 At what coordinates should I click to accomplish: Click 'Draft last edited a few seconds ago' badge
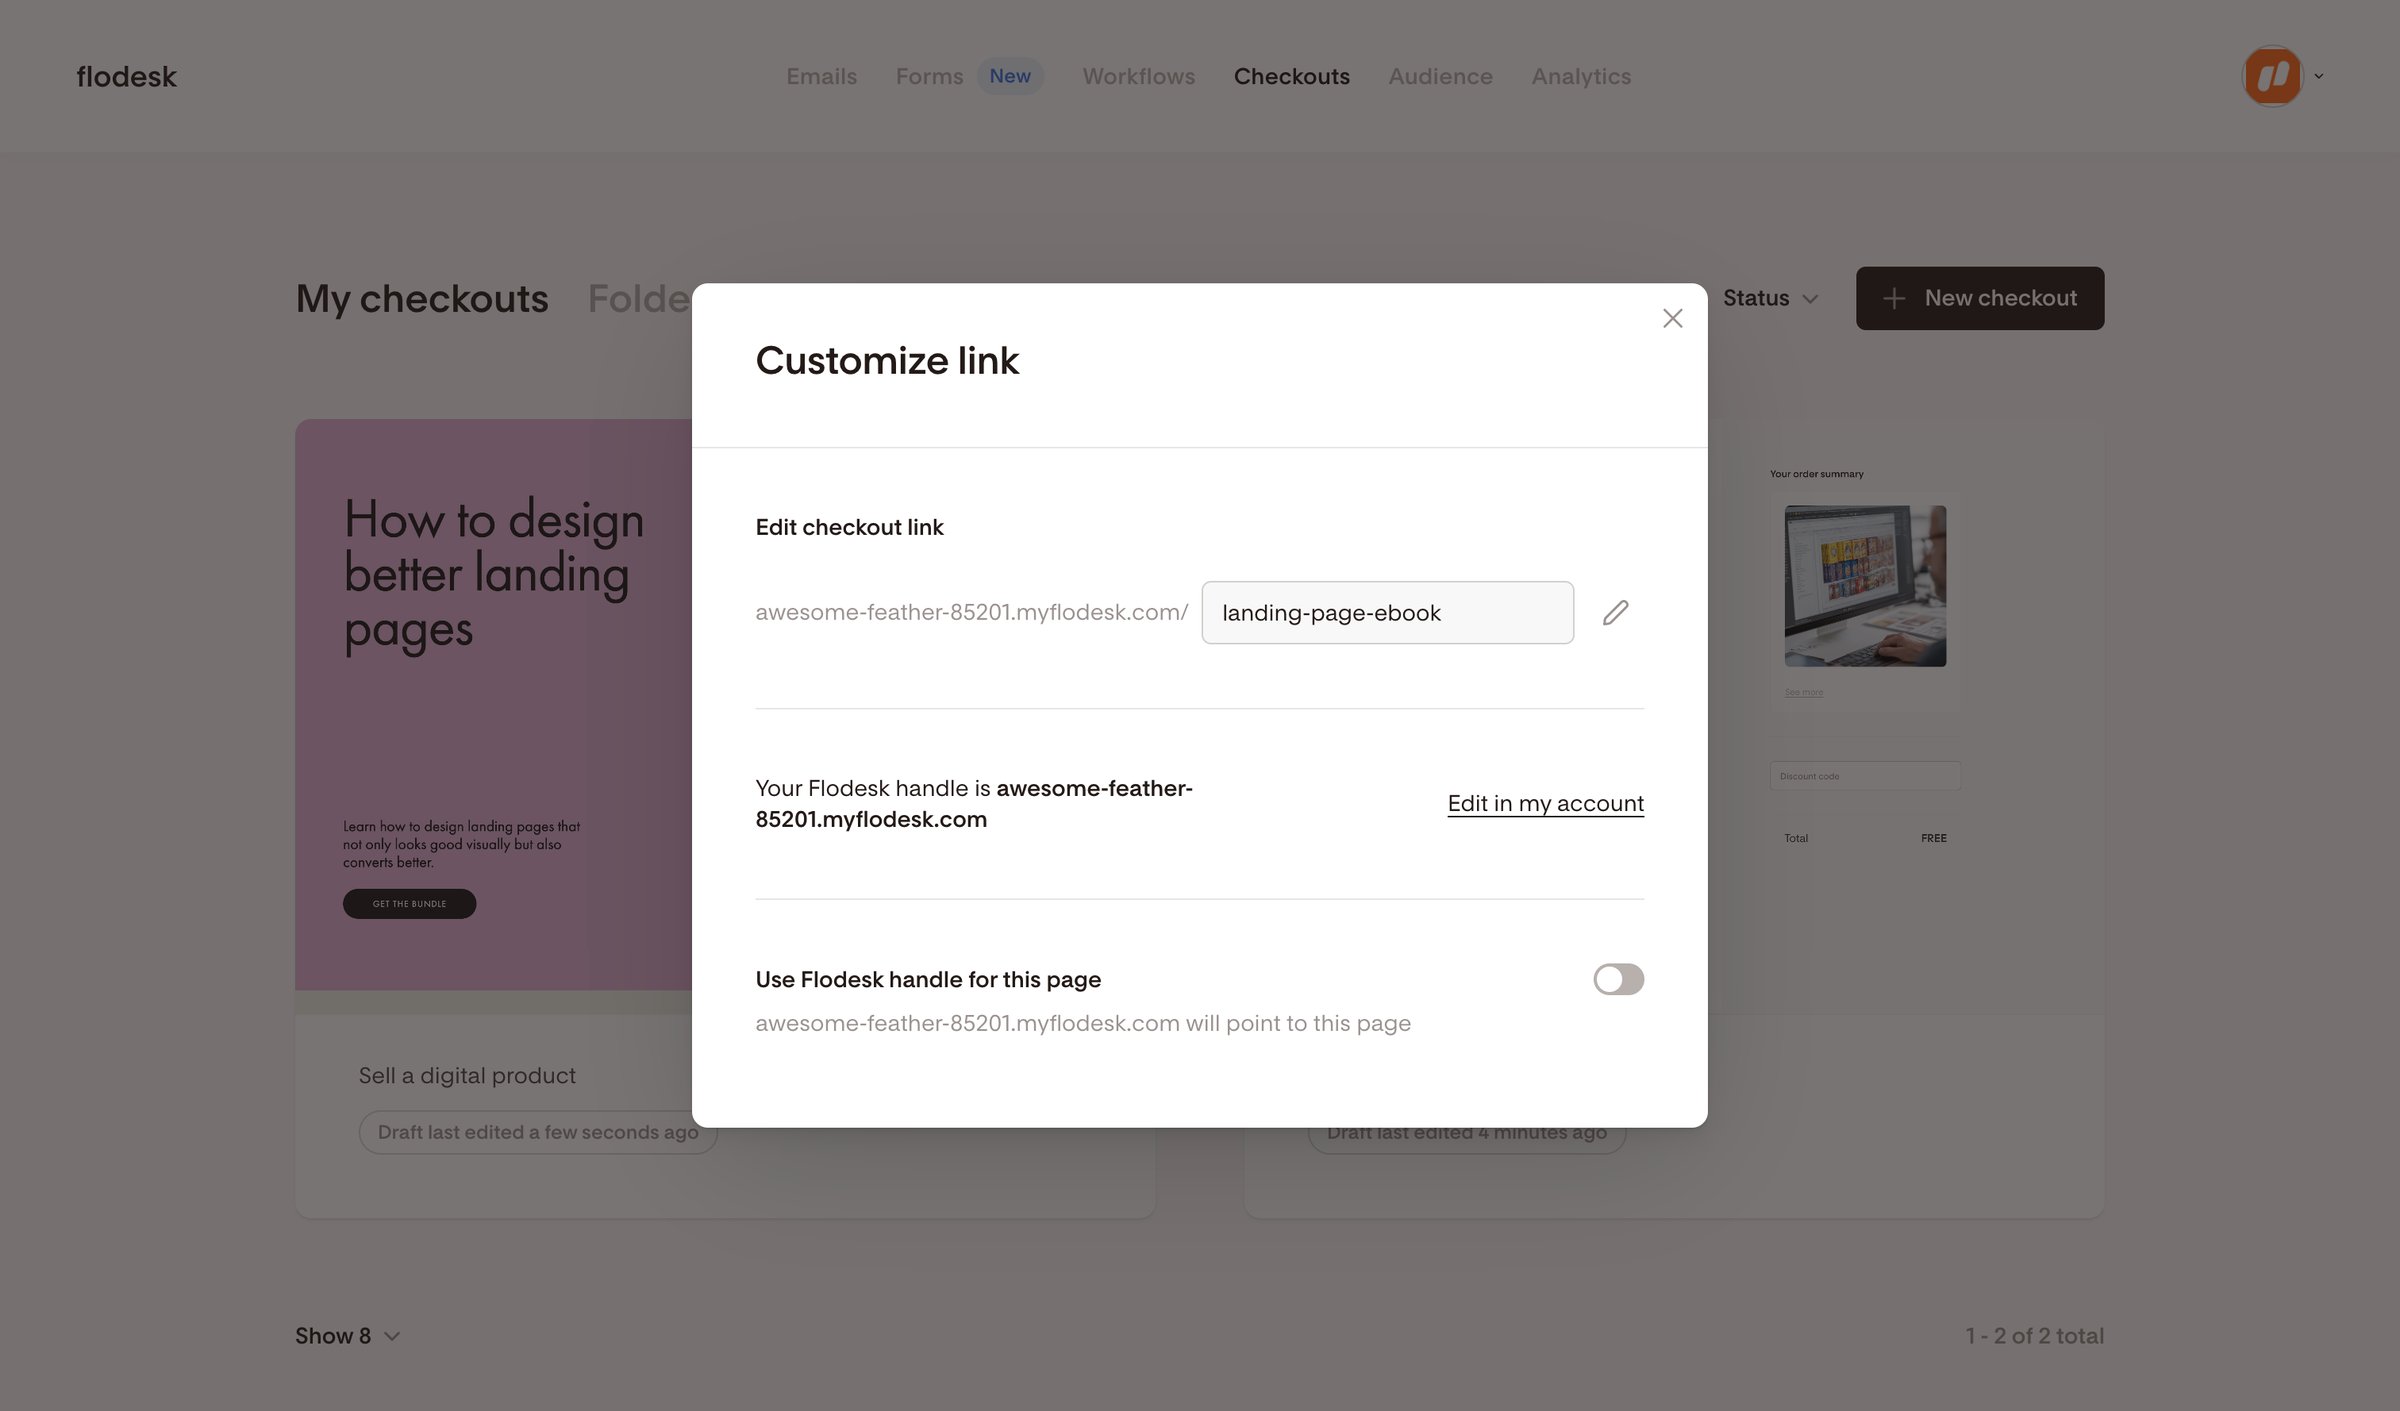click(x=537, y=1132)
